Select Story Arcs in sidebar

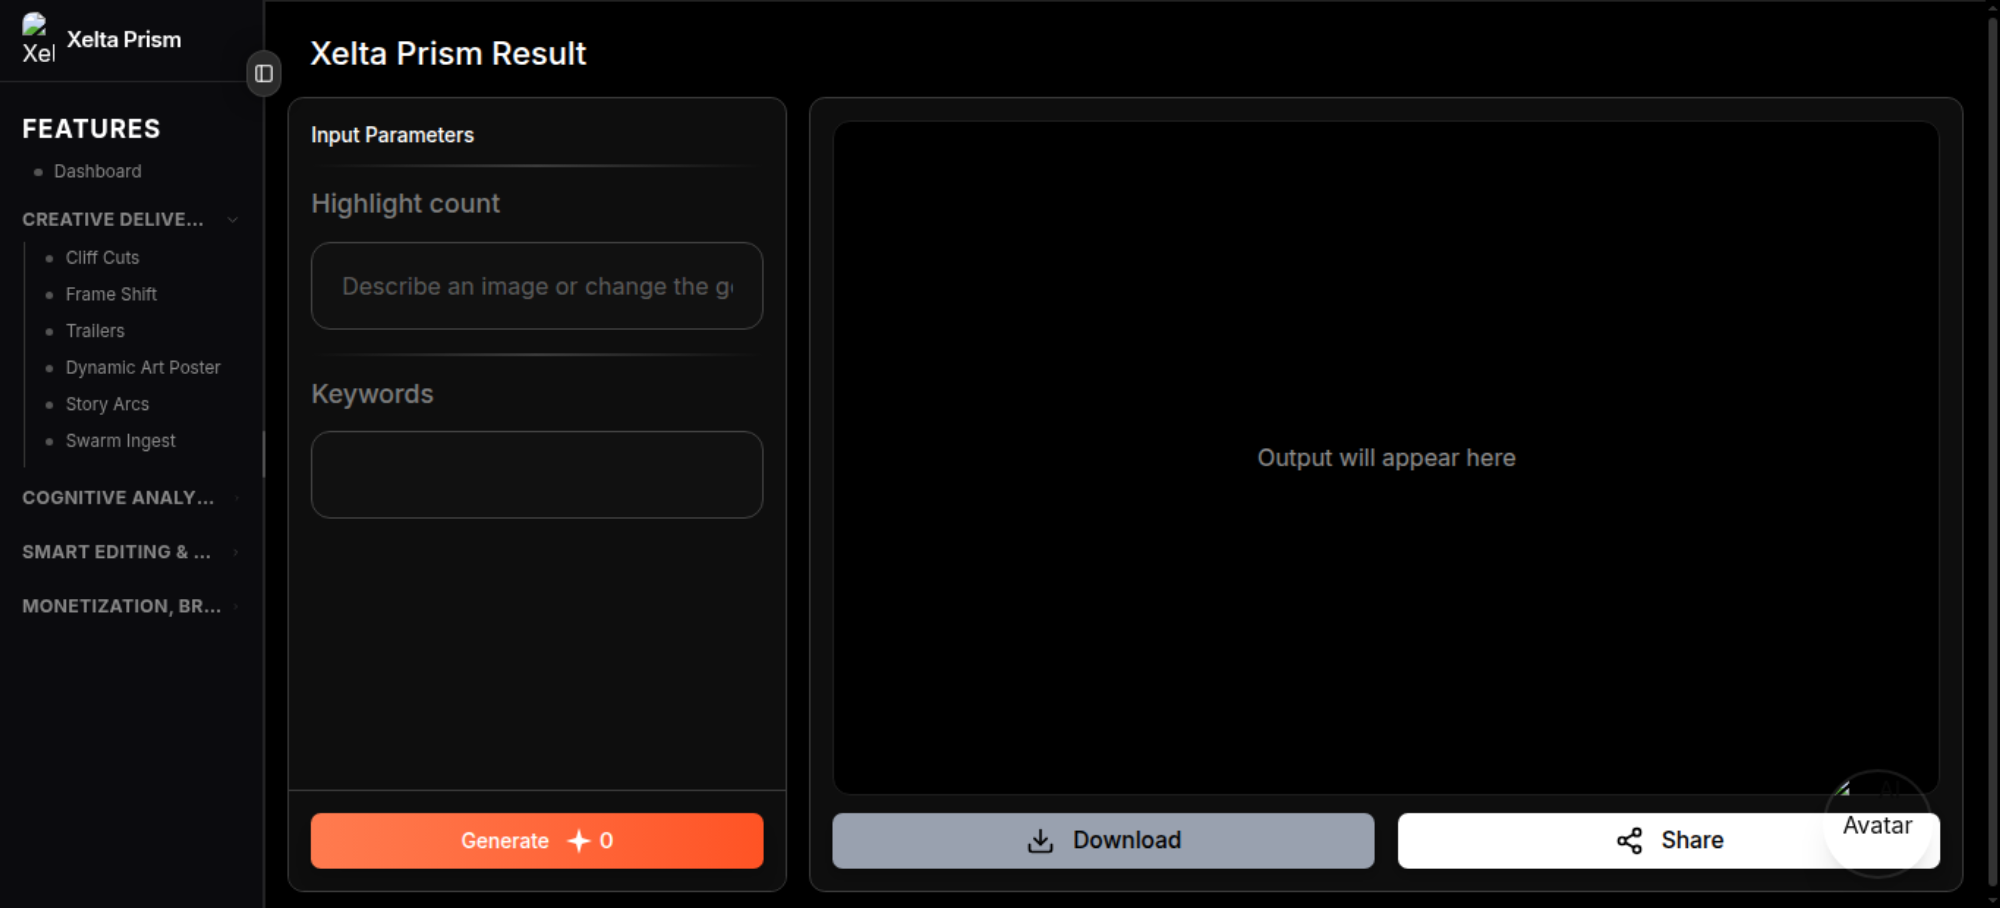107,404
